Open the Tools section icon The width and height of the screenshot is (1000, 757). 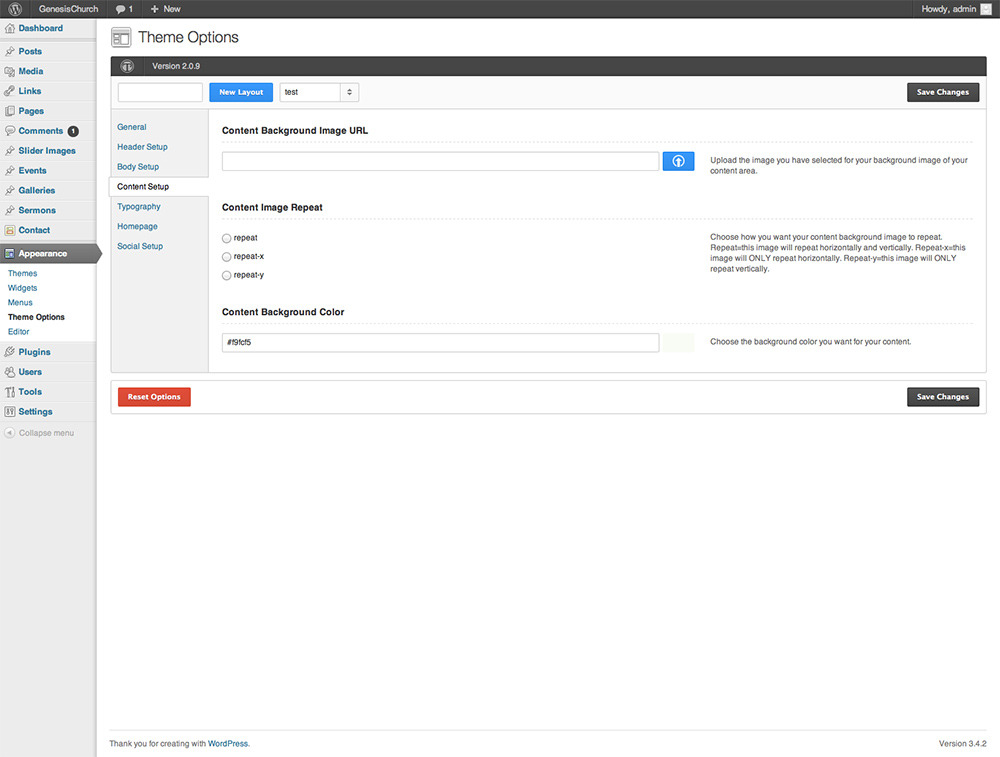[x=10, y=392]
